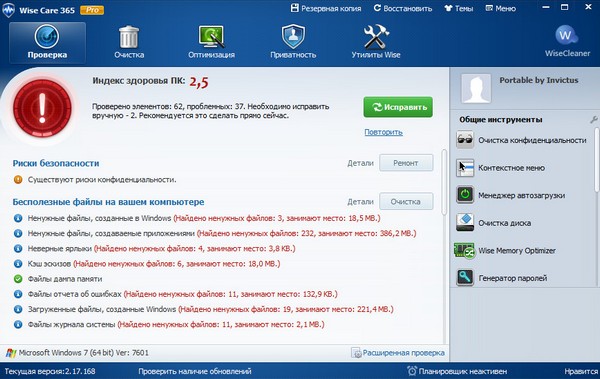Open Утилиты Wise tools tab
Screen dimensions: 600x379
point(376,42)
